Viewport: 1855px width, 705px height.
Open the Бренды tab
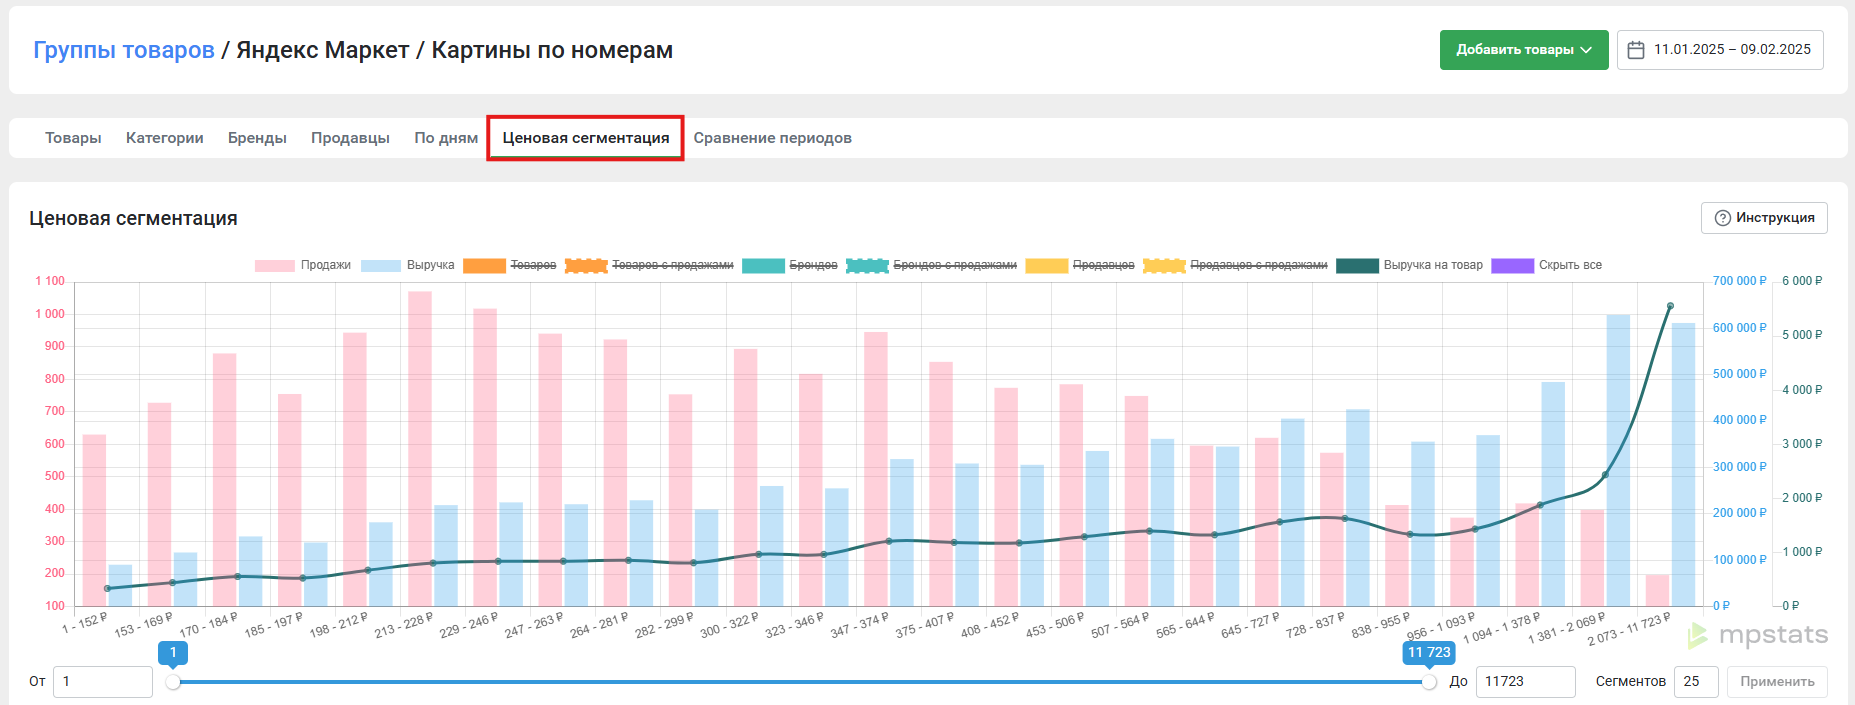(257, 138)
